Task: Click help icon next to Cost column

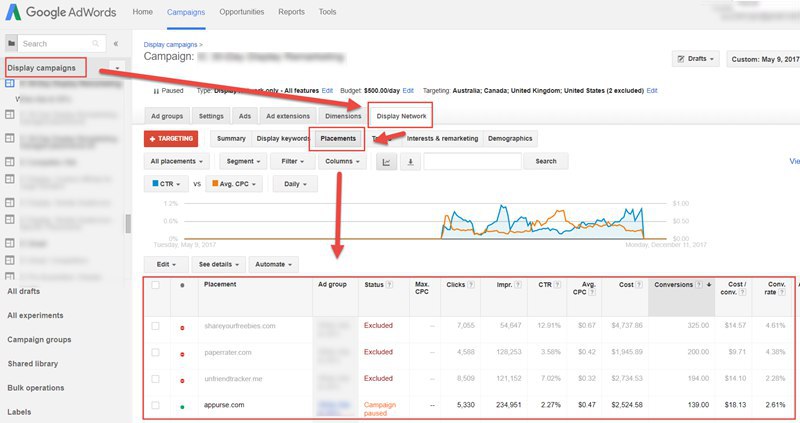Action: coord(639,285)
